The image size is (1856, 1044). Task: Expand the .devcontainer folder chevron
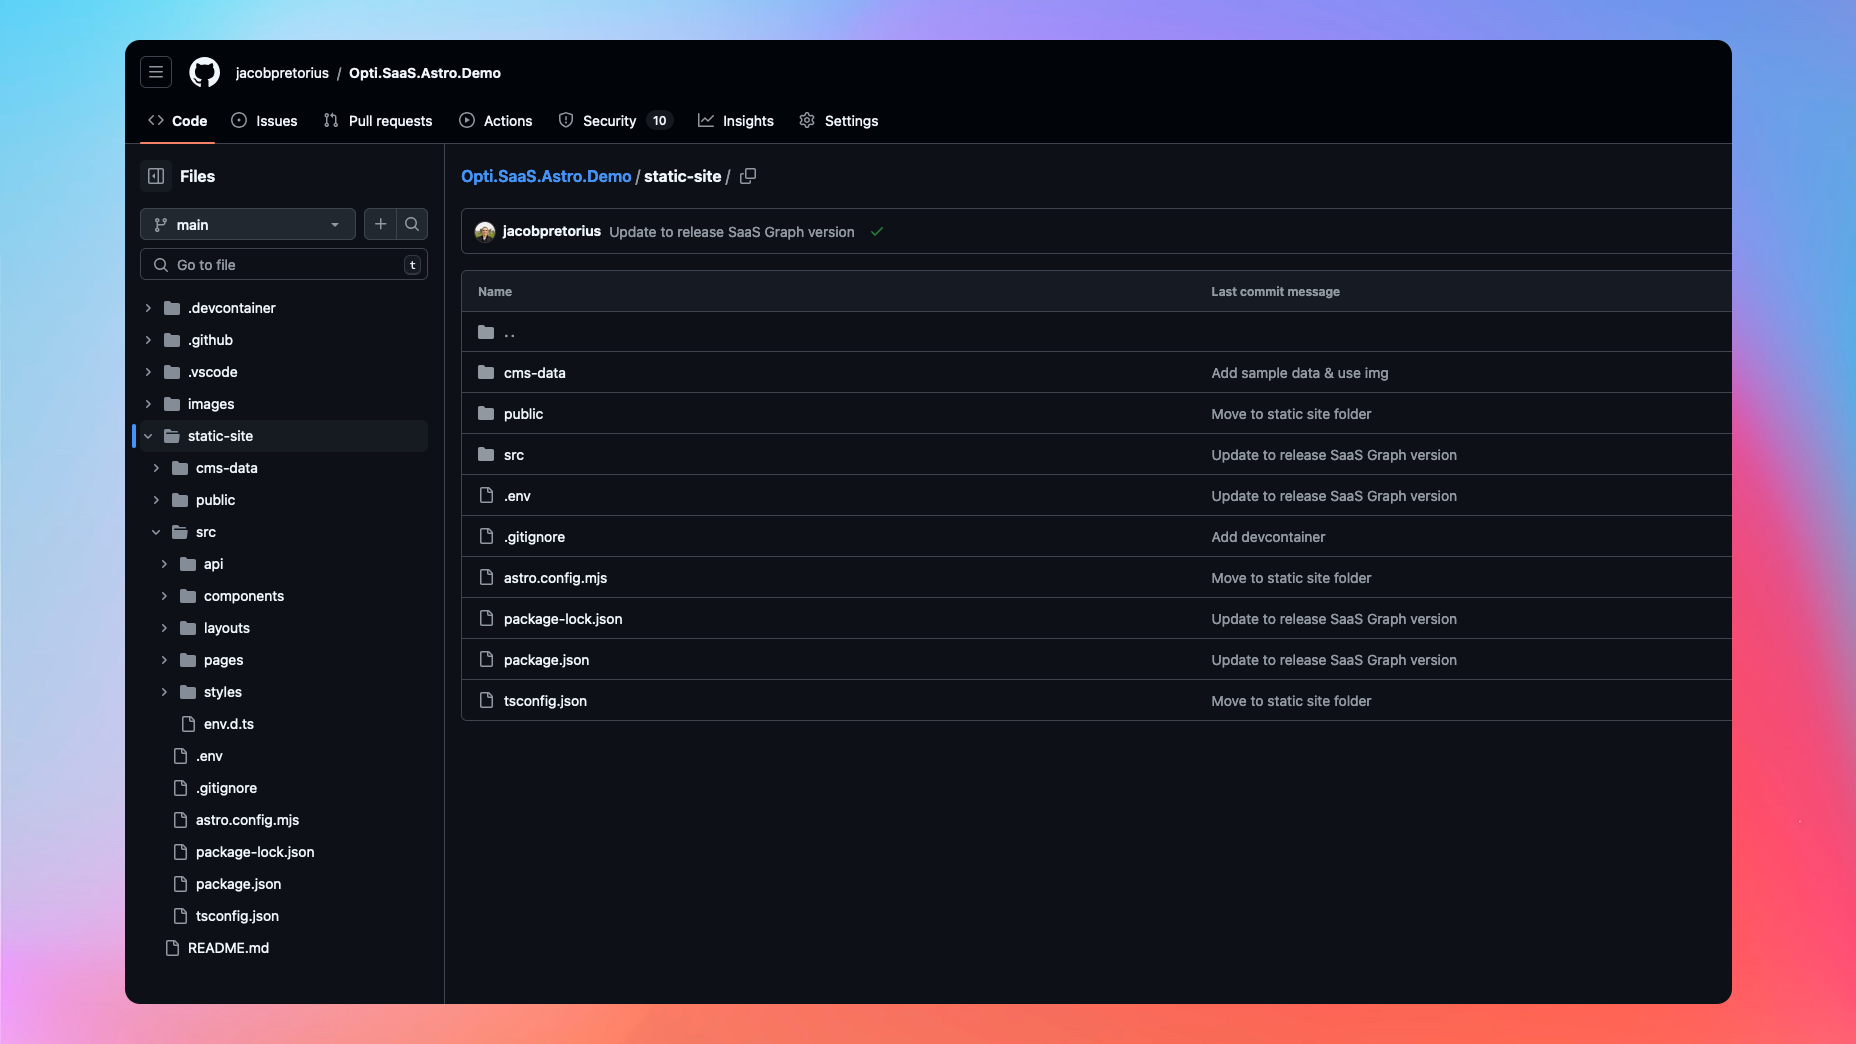pos(148,308)
